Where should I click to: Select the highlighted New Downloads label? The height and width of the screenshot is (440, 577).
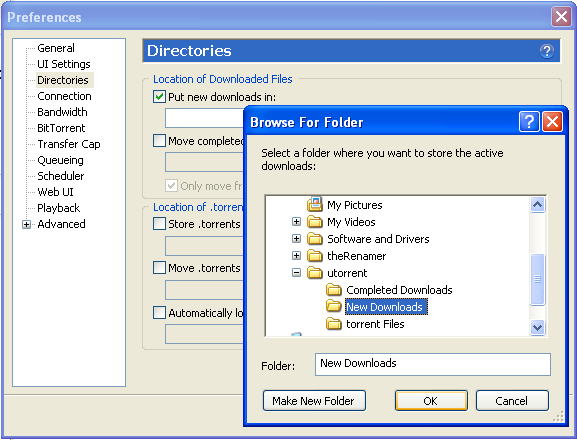[x=386, y=306]
